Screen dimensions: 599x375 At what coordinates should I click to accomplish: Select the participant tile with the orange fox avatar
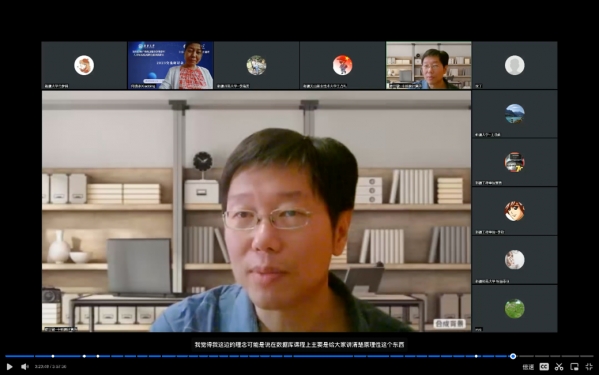tap(84, 65)
